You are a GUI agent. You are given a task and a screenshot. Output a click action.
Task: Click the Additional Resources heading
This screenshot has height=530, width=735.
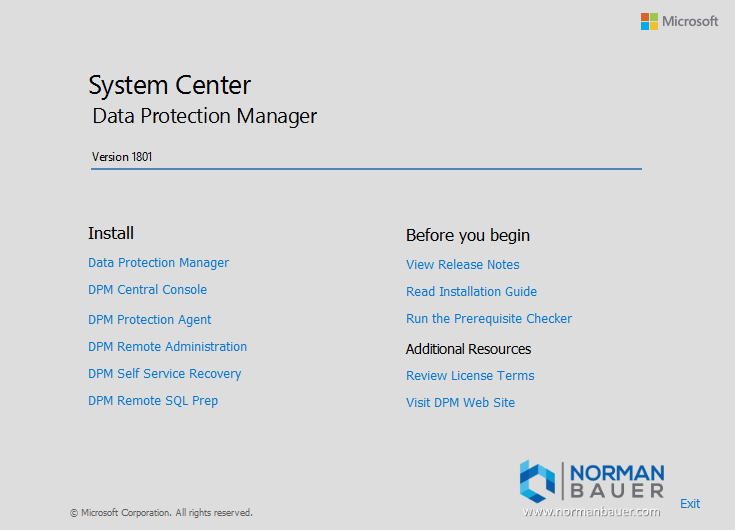point(468,349)
